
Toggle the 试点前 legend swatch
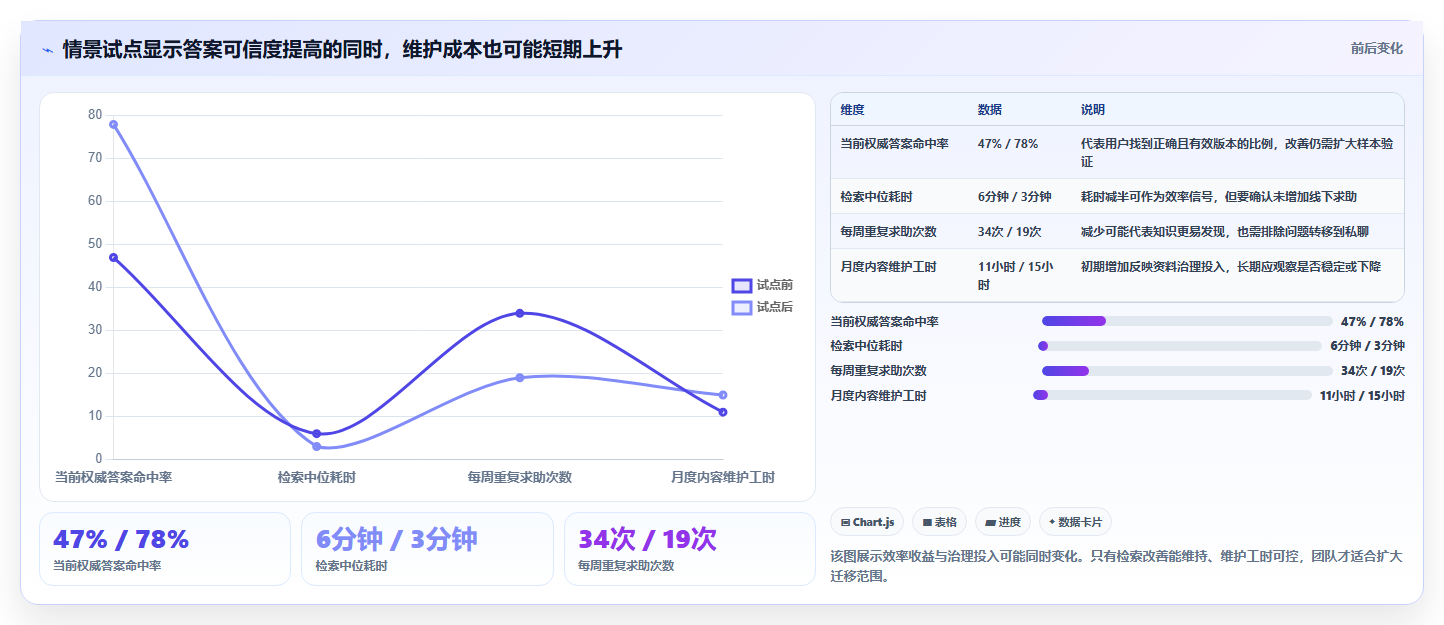(x=741, y=285)
